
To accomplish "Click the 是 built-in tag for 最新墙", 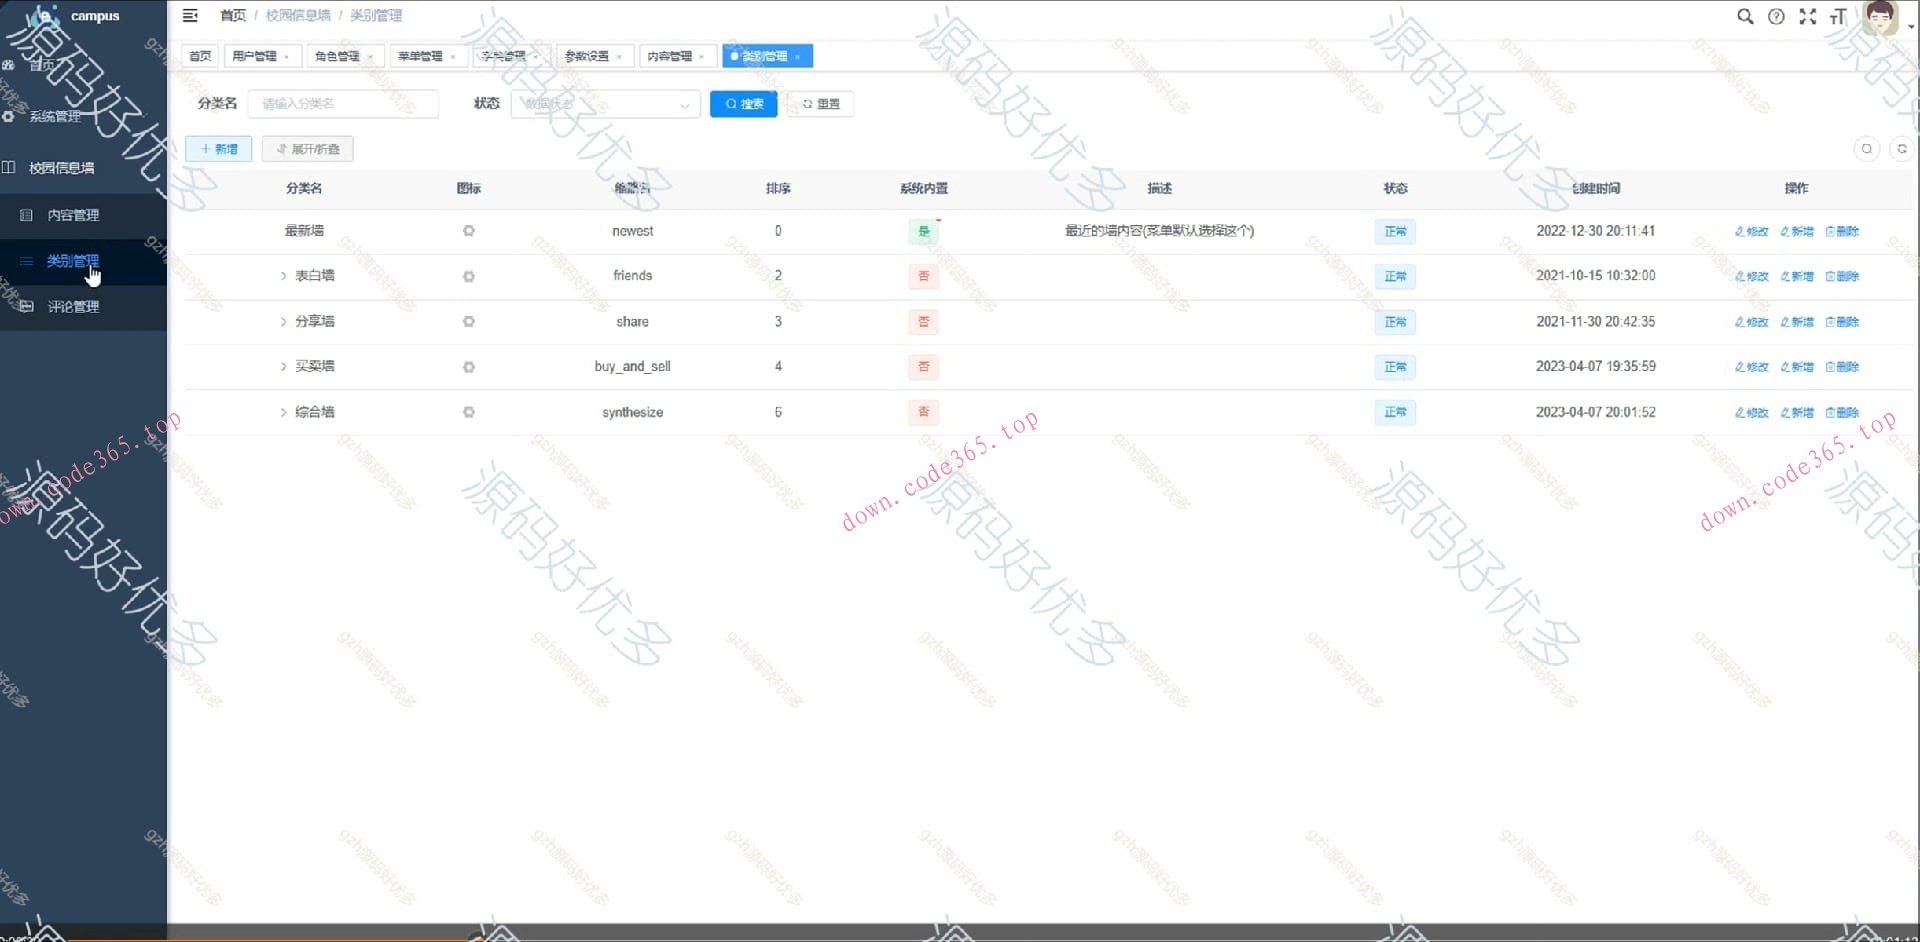I will 924,231.
